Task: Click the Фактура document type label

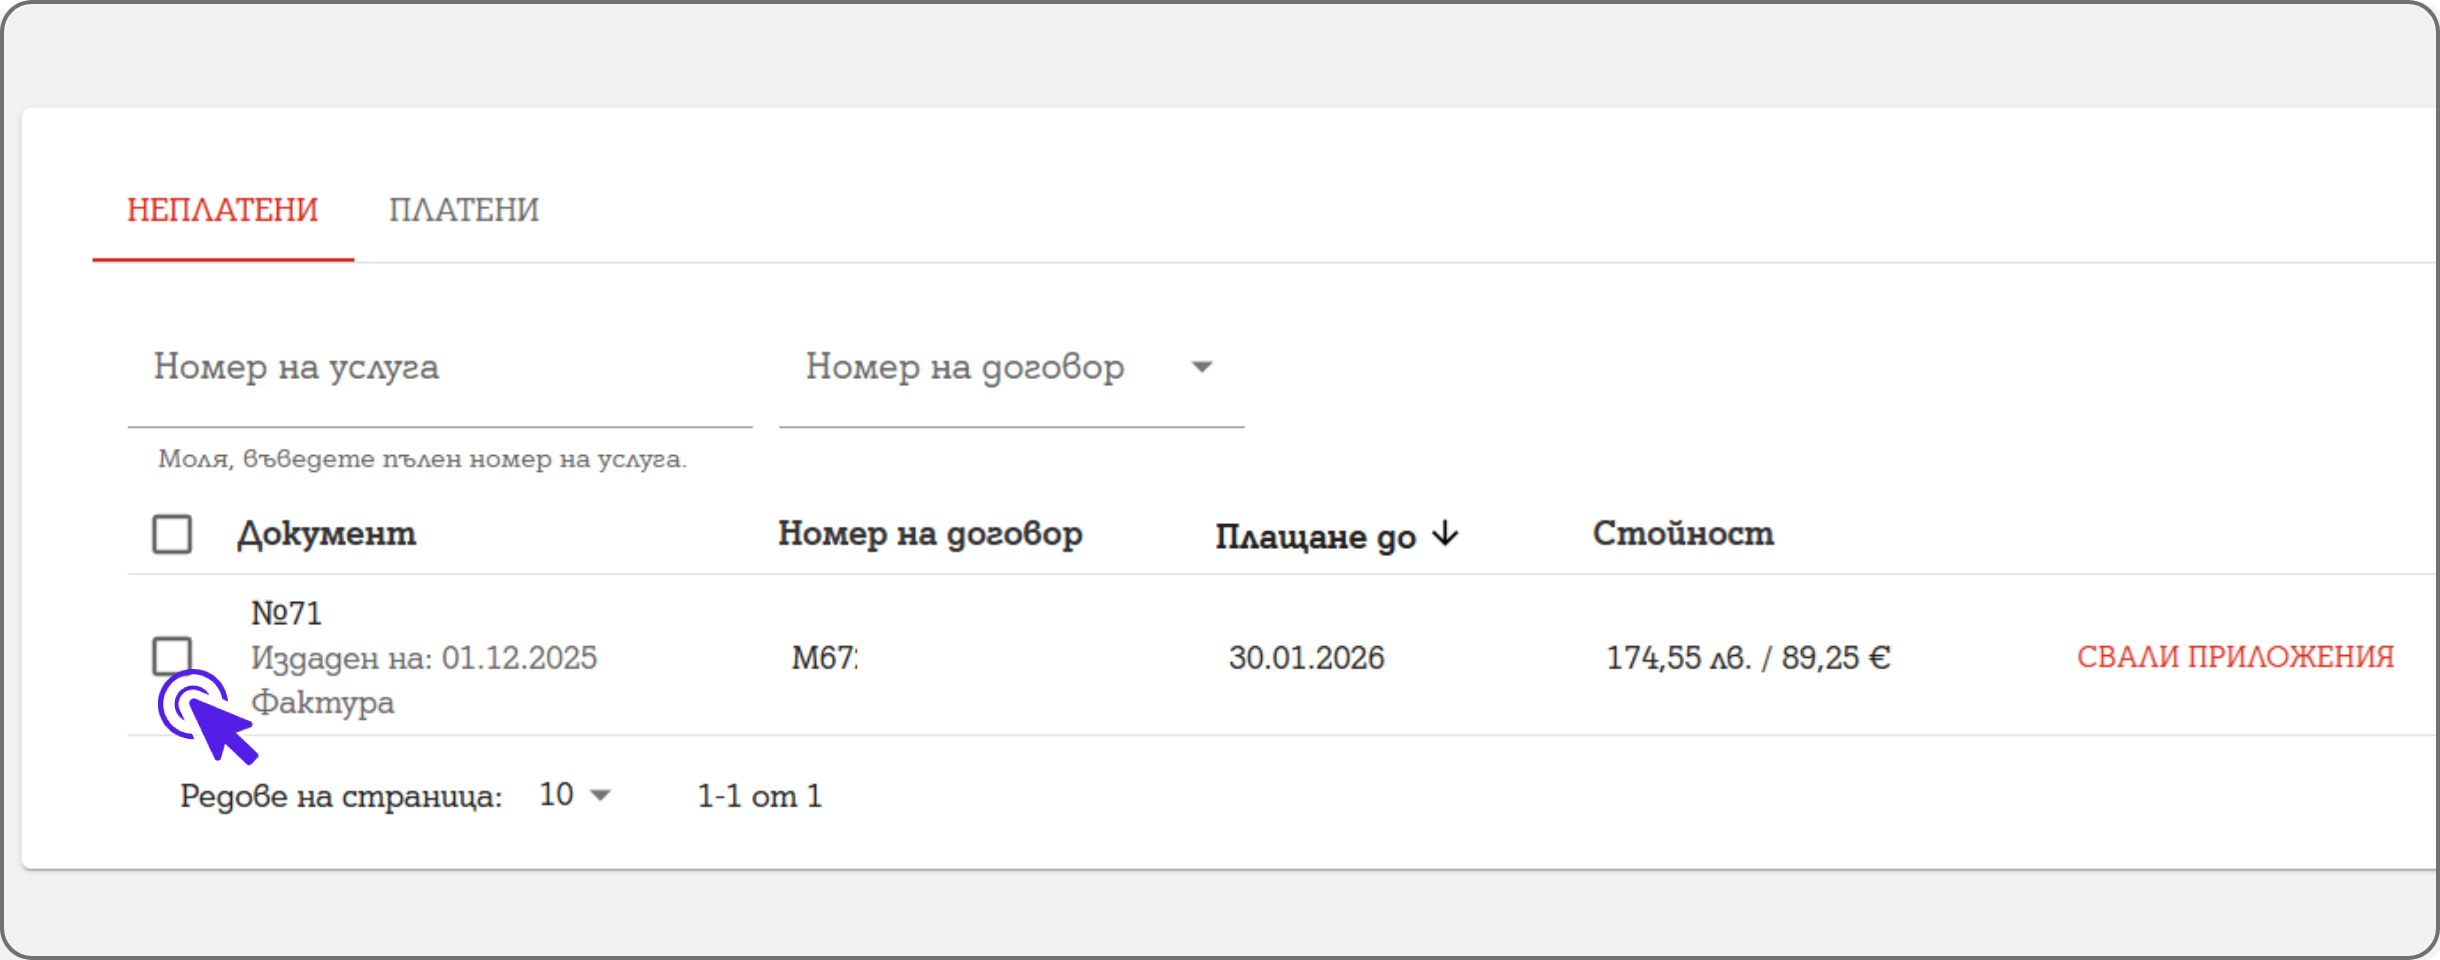Action: point(322,703)
